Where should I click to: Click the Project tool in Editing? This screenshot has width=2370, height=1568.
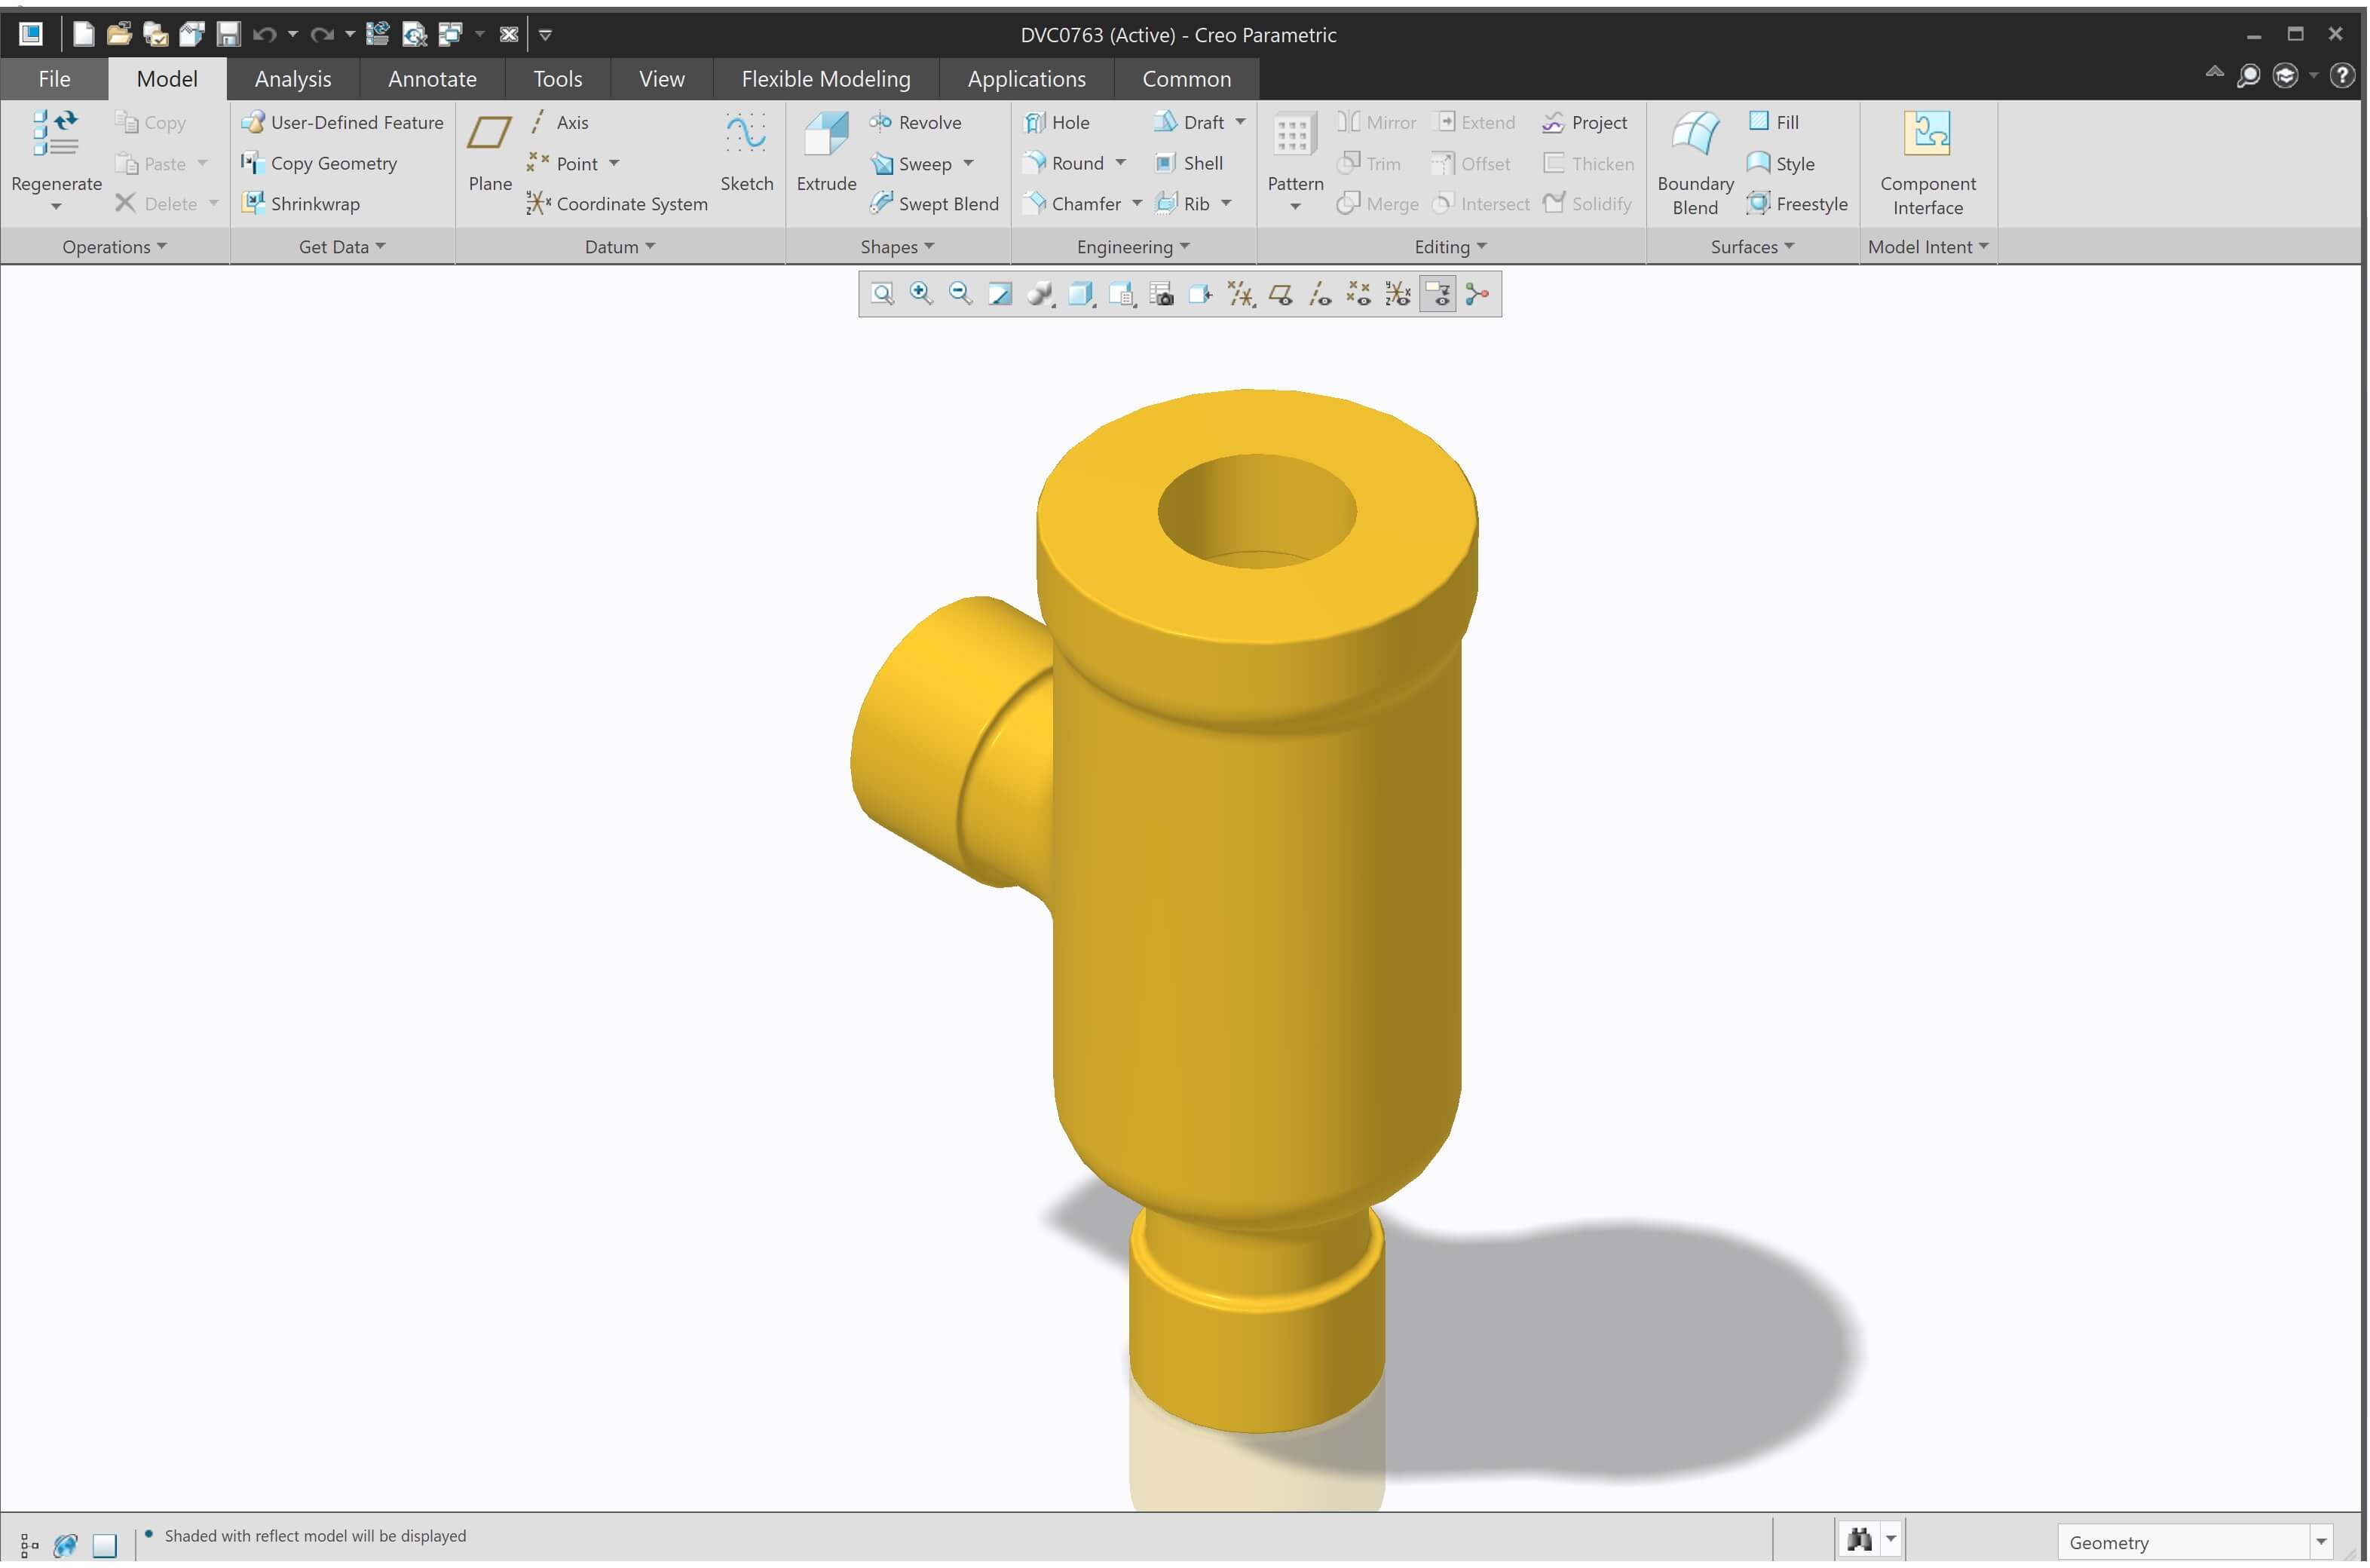(1585, 122)
